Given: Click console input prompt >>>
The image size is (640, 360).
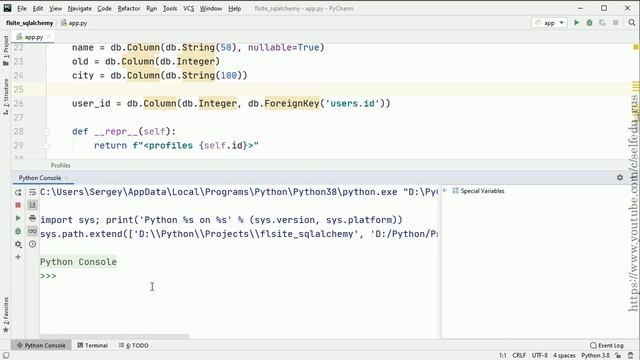Looking at the screenshot, I should (x=48, y=276).
